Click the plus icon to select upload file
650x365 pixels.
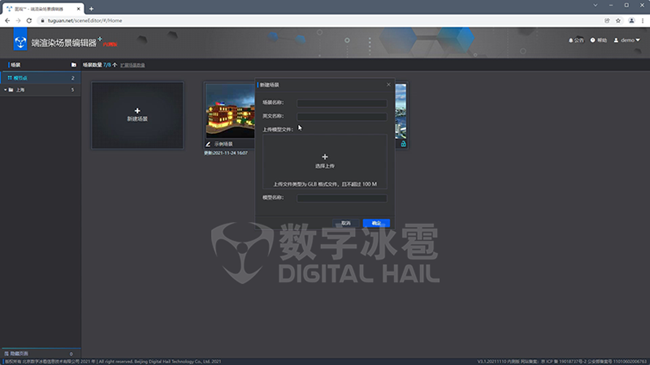[325, 157]
